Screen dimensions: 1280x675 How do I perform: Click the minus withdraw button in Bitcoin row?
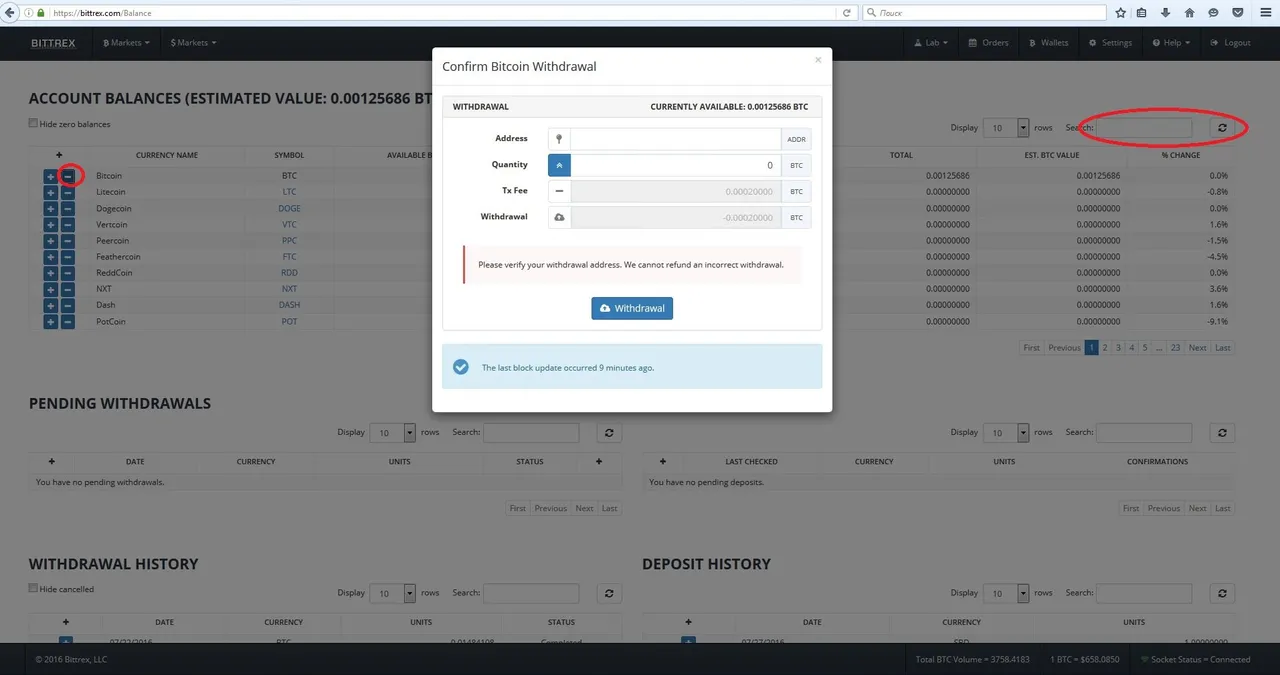coord(68,176)
